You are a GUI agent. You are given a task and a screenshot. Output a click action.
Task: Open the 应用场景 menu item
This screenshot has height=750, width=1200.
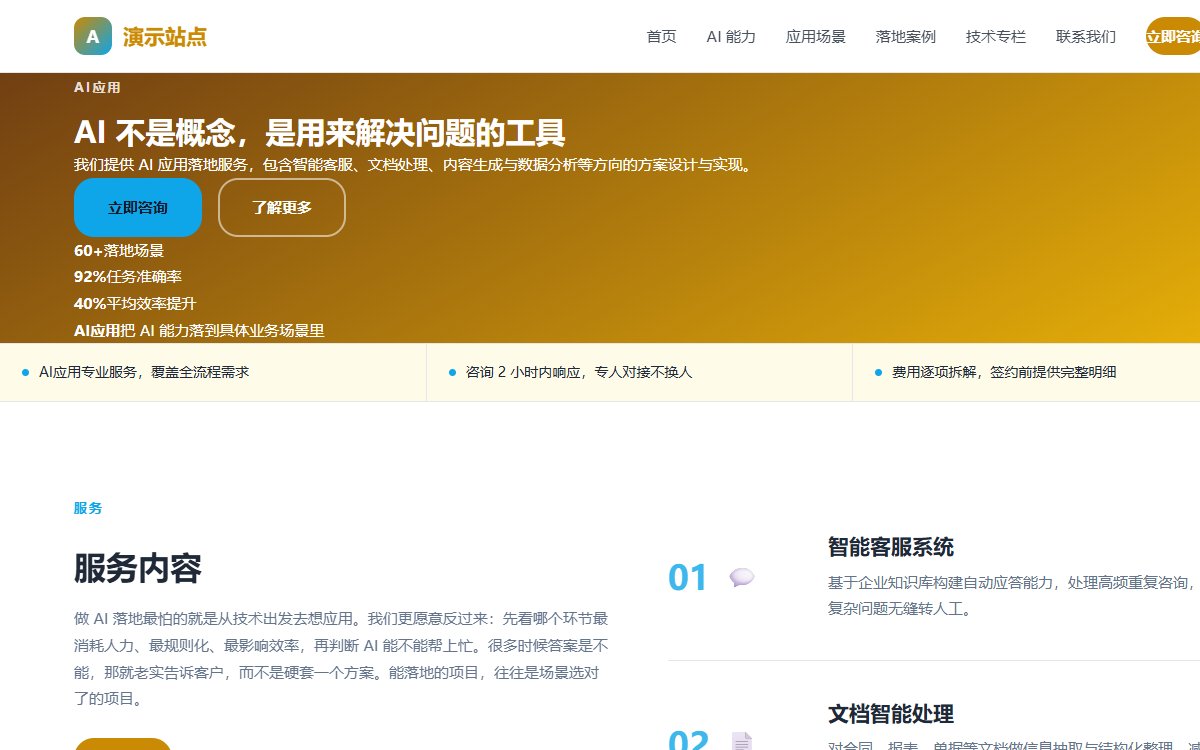[815, 36]
